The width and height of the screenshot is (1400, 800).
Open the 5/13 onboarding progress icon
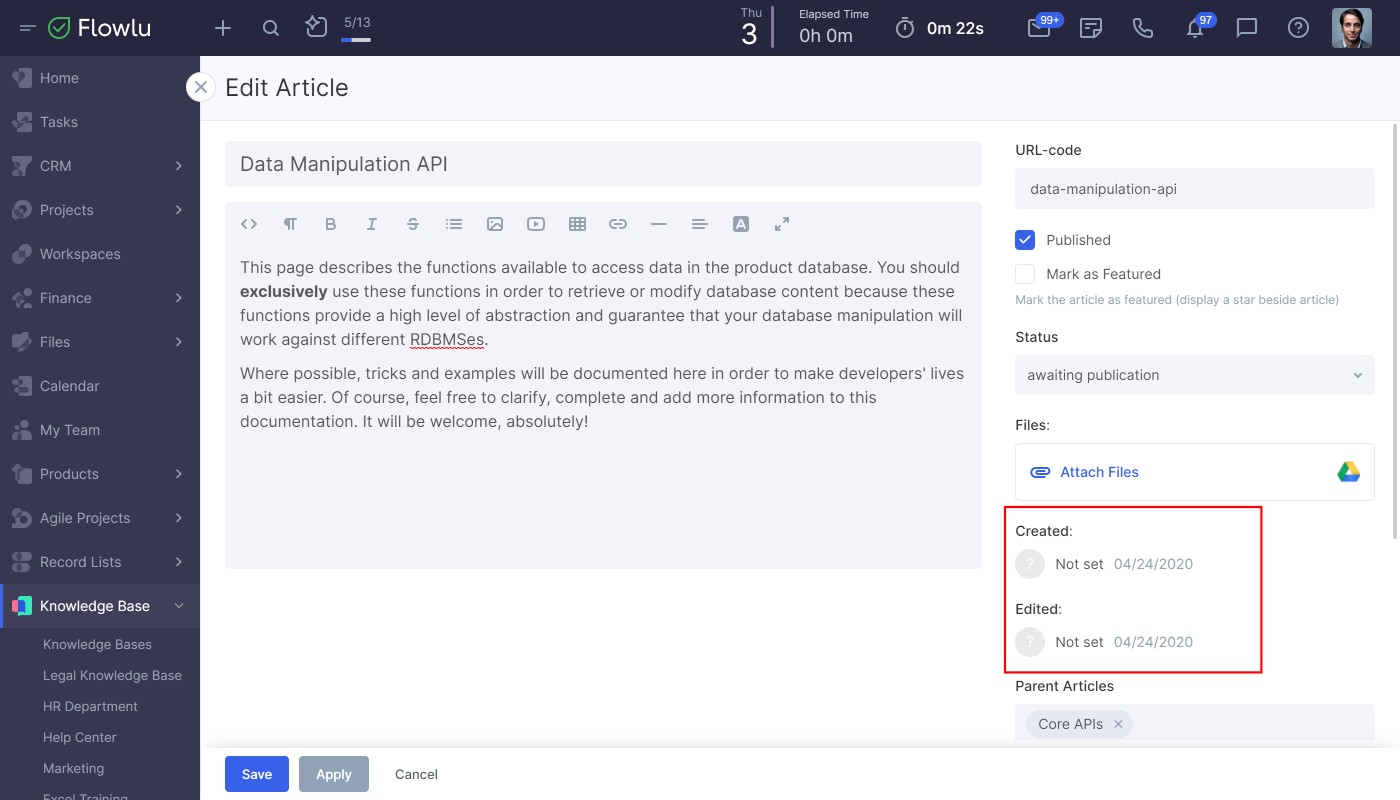point(317,27)
